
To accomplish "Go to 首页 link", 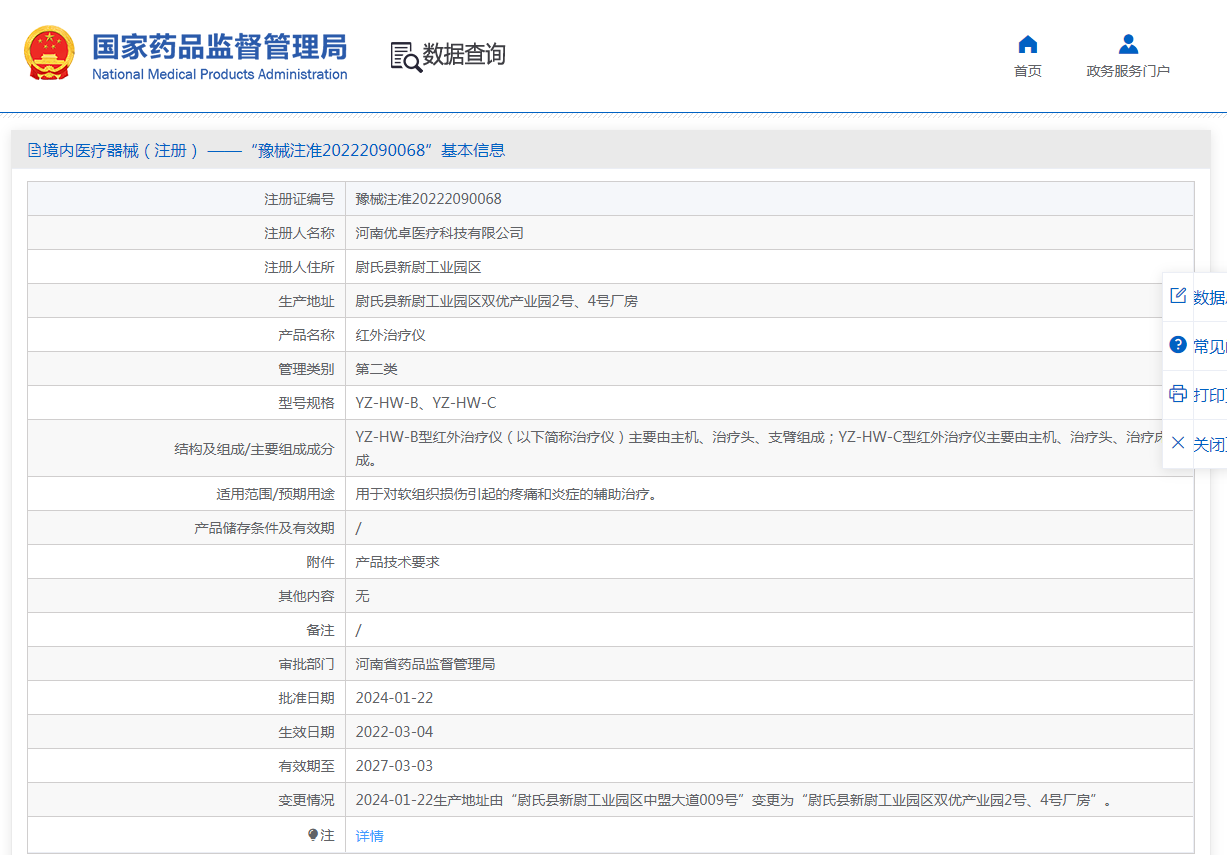I will click(1027, 71).
